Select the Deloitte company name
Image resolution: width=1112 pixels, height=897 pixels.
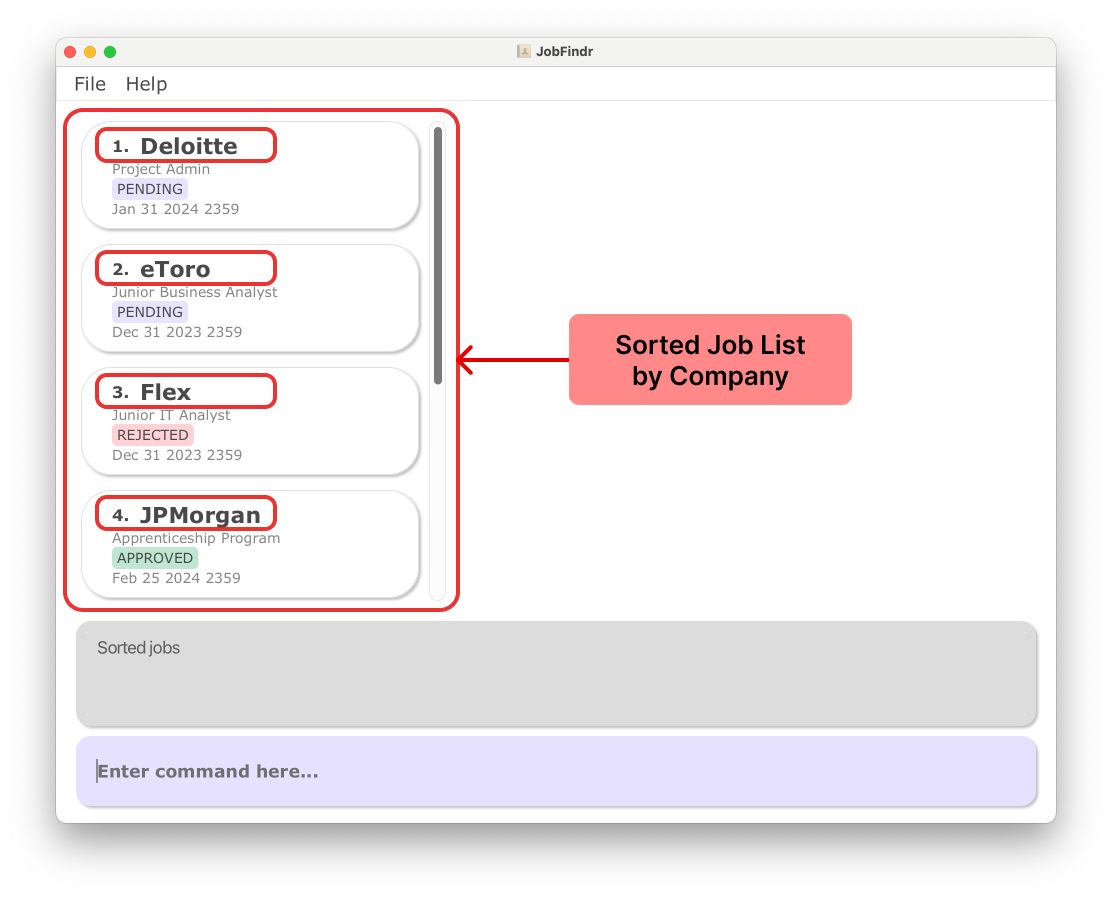(x=189, y=146)
